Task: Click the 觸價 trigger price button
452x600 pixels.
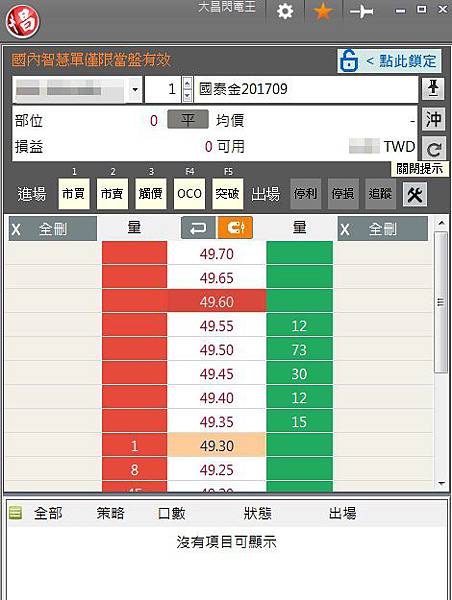Action: point(151,194)
